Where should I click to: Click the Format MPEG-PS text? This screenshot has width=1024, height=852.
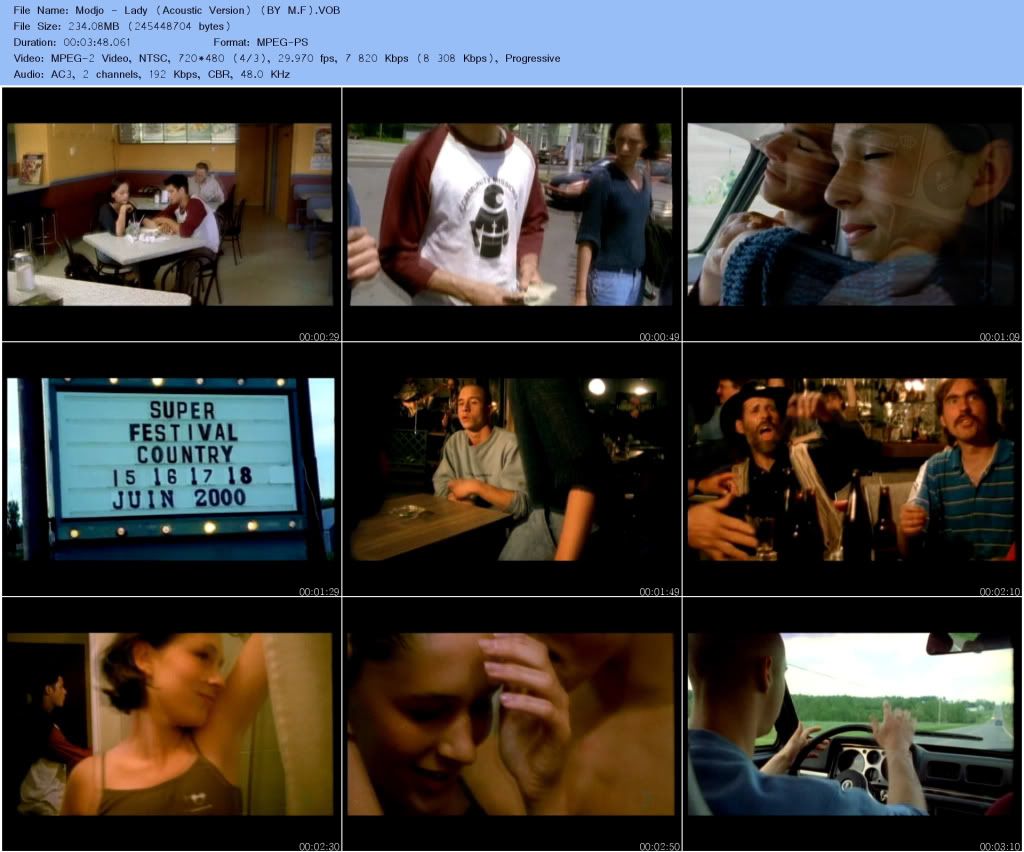pyautogui.click(x=260, y=42)
